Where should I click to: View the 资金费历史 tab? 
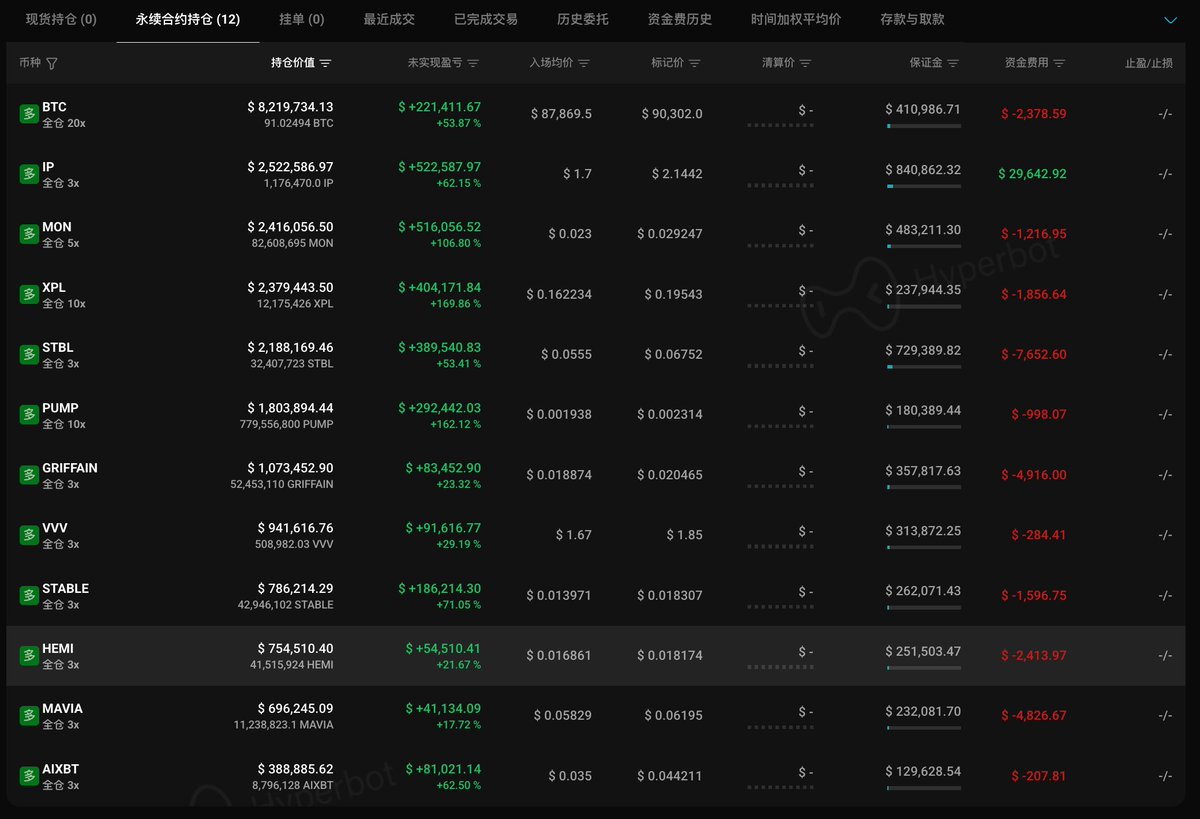pyautogui.click(x=680, y=19)
